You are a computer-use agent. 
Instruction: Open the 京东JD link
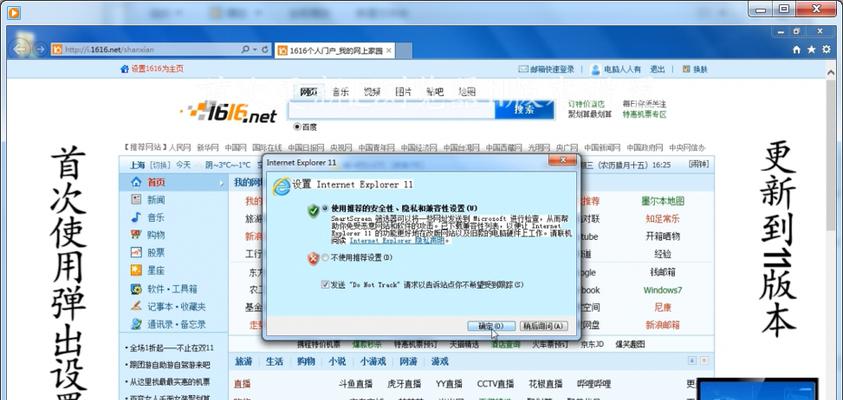point(592,344)
